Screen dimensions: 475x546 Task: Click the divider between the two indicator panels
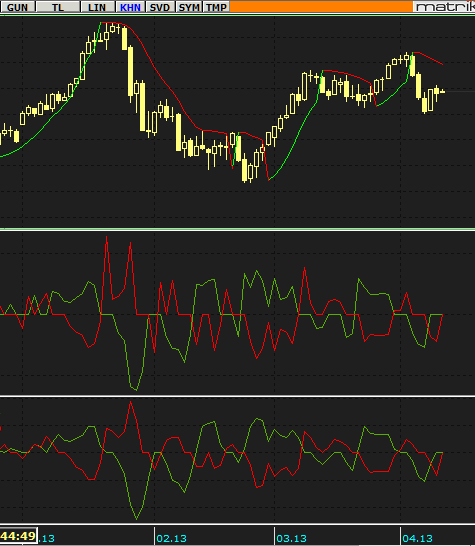(238, 396)
